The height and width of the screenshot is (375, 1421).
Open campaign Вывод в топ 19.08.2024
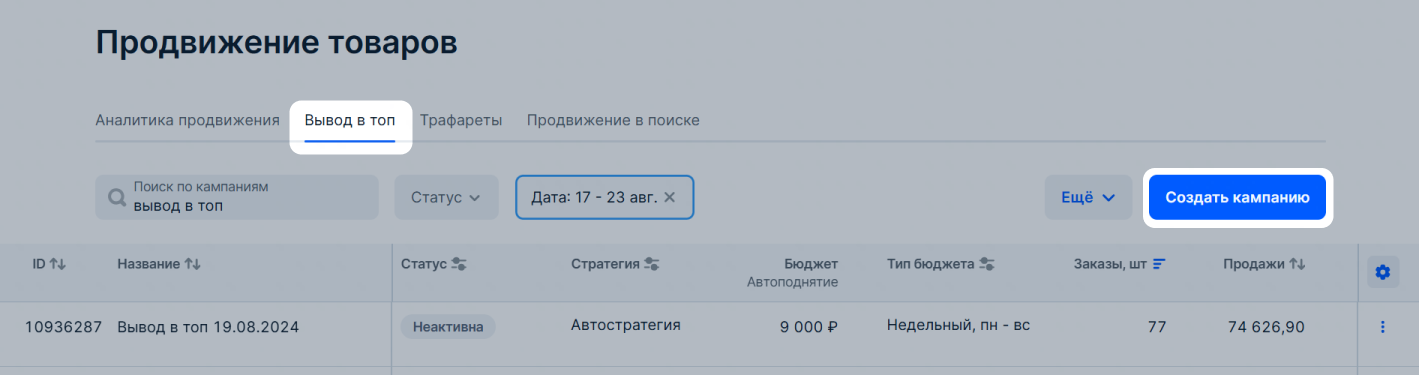208,326
